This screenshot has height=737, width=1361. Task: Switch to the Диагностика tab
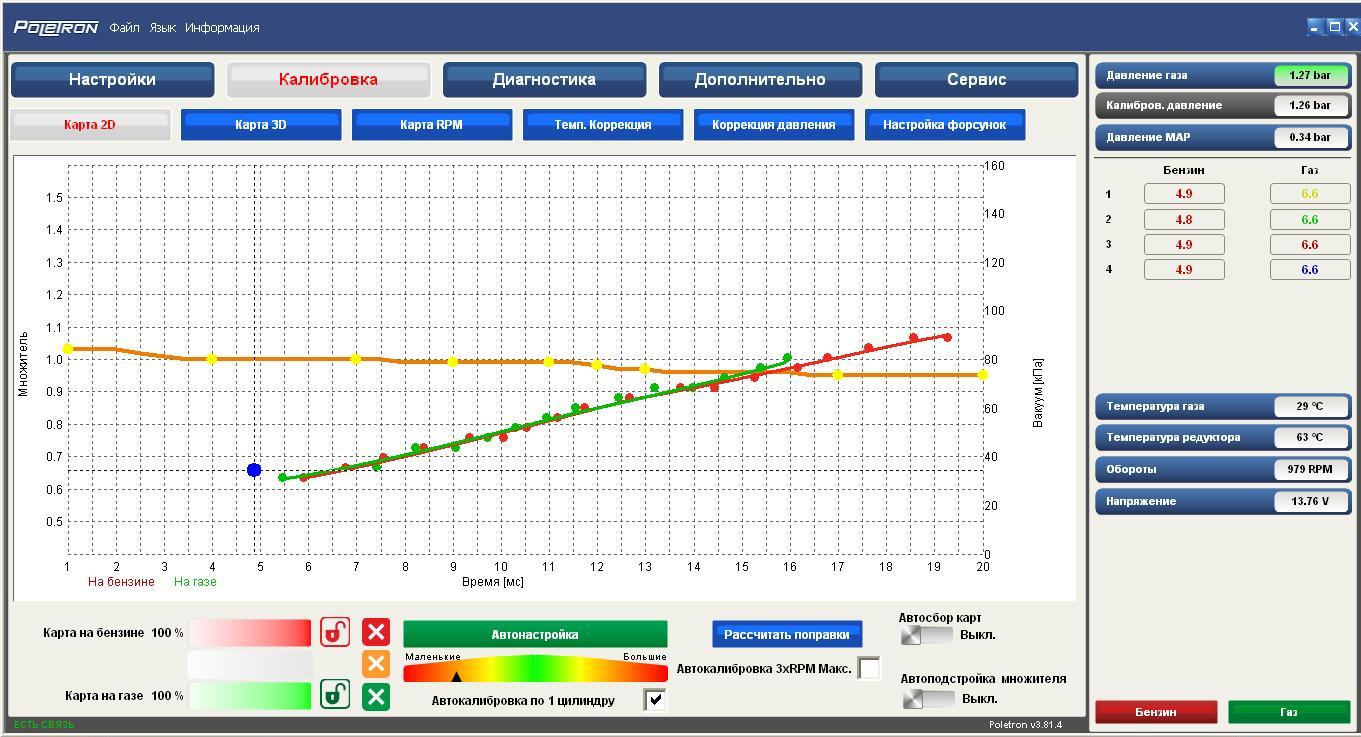(x=544, y=80)
